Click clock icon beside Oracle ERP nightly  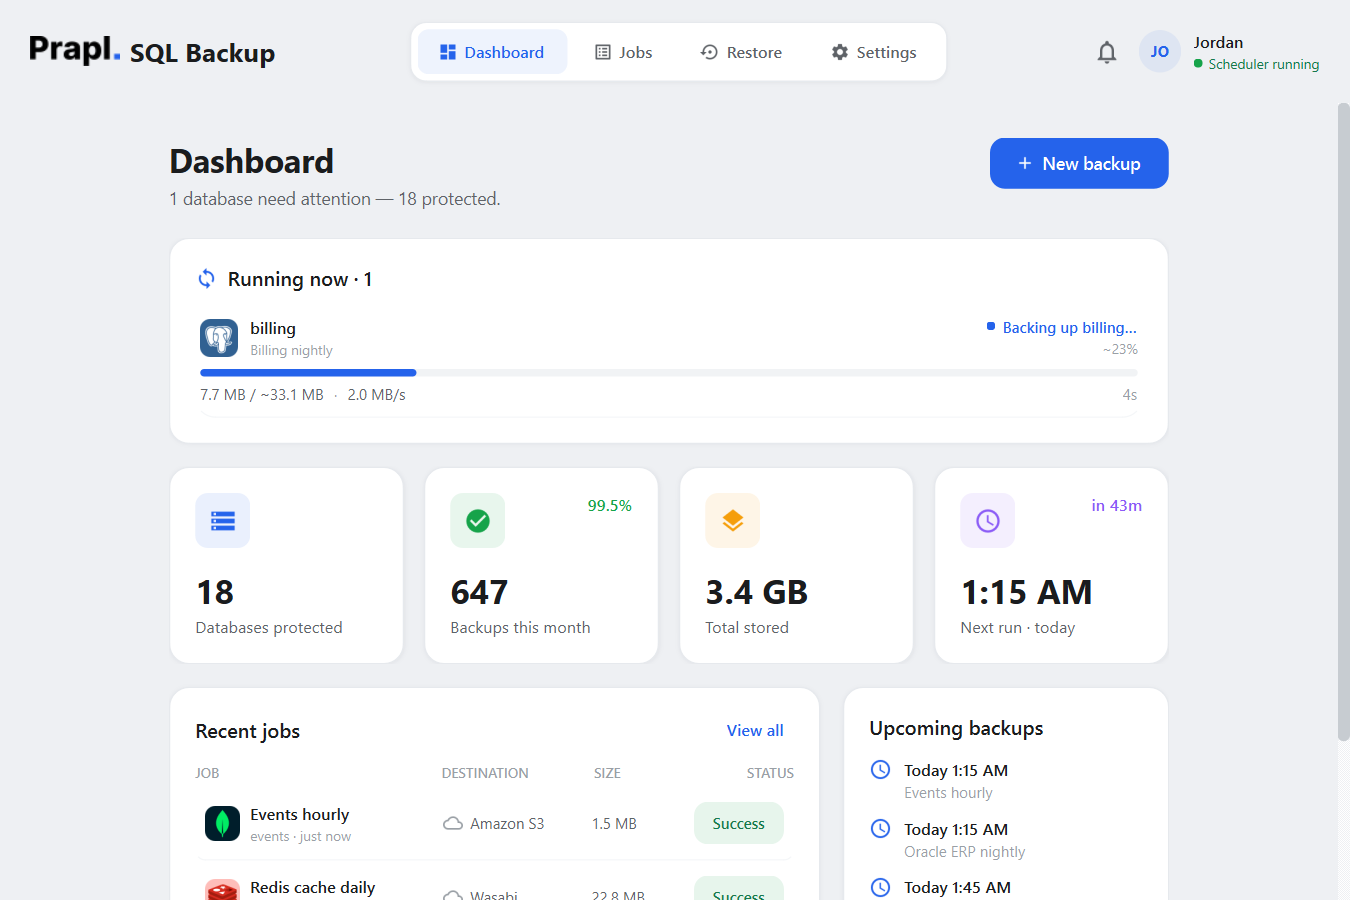[x=880, y=829]
